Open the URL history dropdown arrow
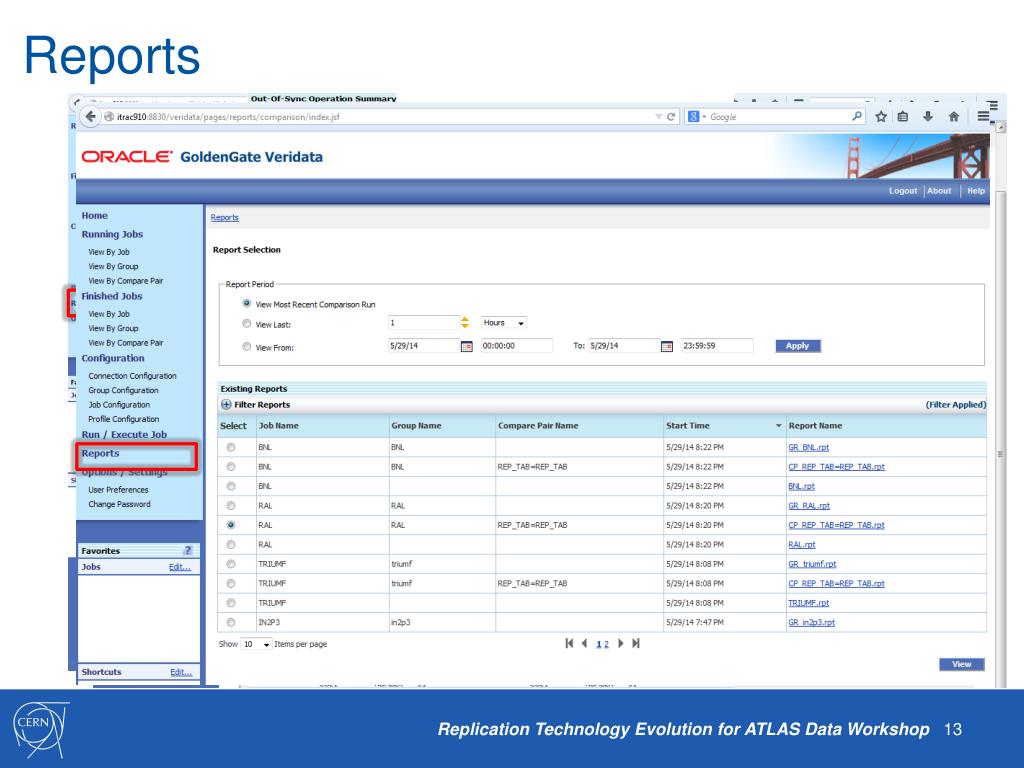Image resolution: width=1024 pixels, height=768 pixels. pyautogui.click(x=658, y=116)
